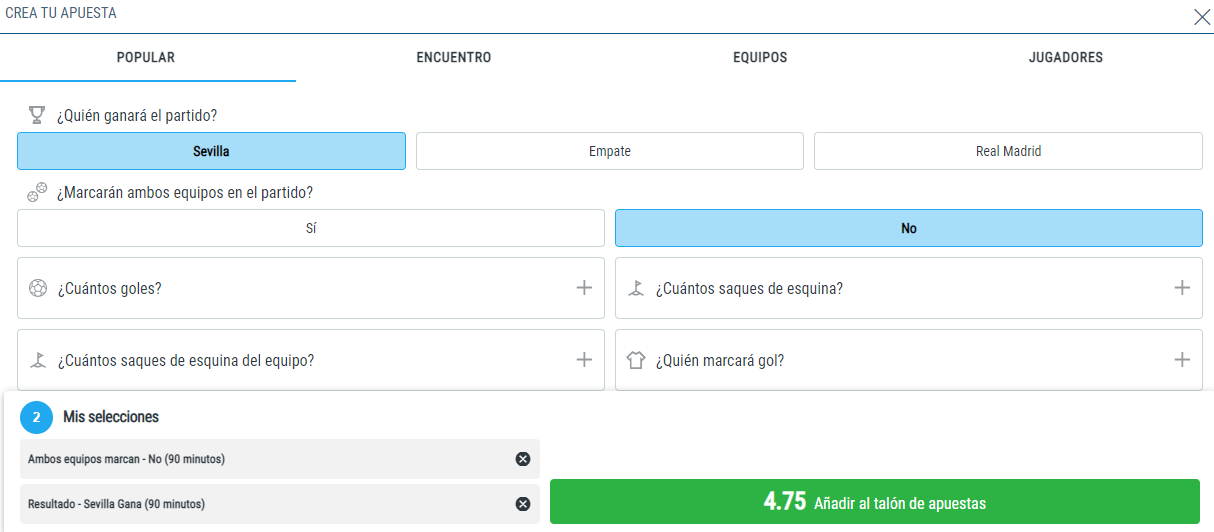1214x532 pixels.
Task: Remove the Ambos equipos marcan - No selection
Action: pos(522,459)
